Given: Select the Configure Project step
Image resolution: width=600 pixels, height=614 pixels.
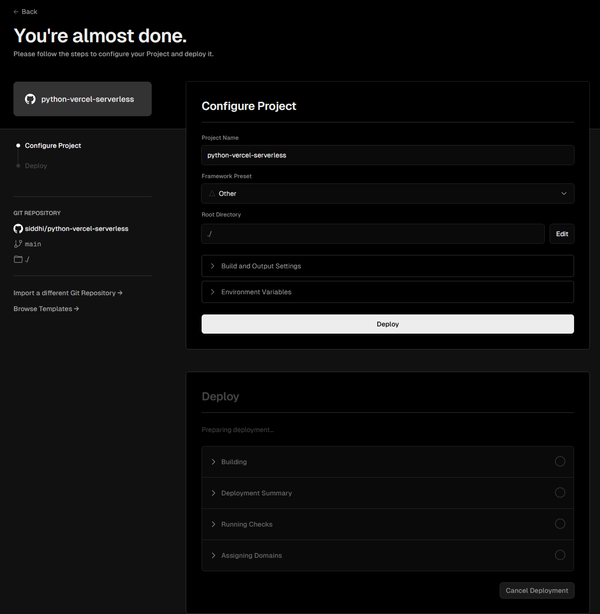Looking at the screenshot, I should (x=52, y=146).
